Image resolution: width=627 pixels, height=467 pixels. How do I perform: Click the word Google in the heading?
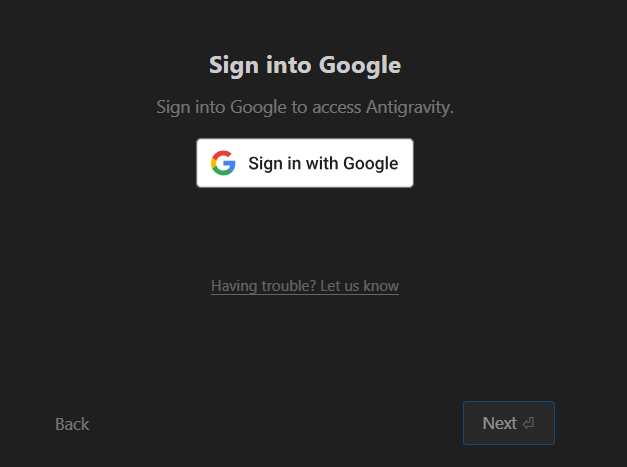click(359, 66)
